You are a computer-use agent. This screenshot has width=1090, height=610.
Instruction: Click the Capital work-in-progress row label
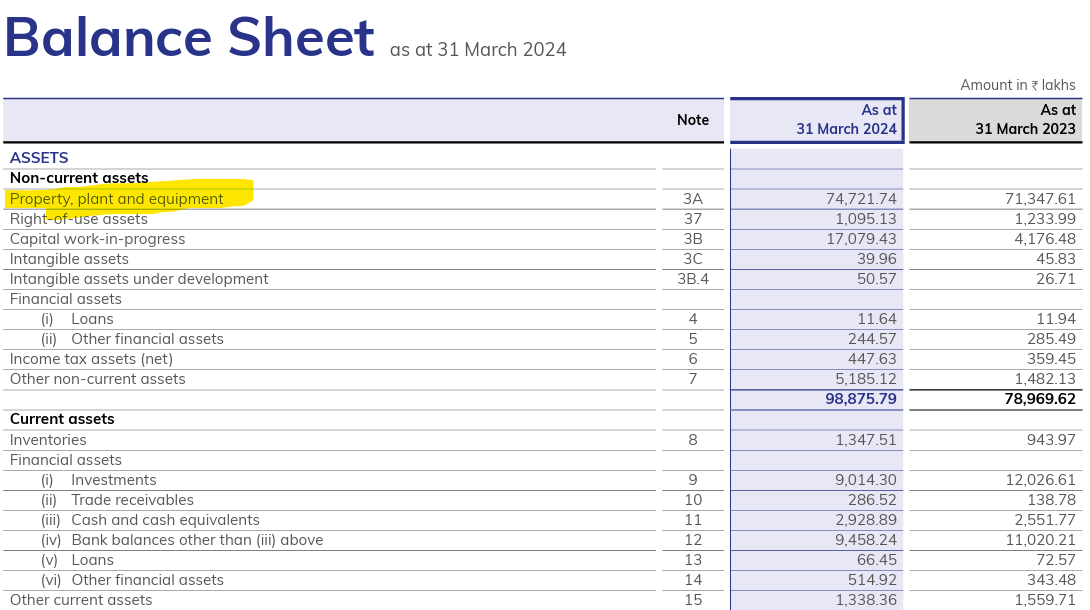pyautogui.click(x=97, y=239)
